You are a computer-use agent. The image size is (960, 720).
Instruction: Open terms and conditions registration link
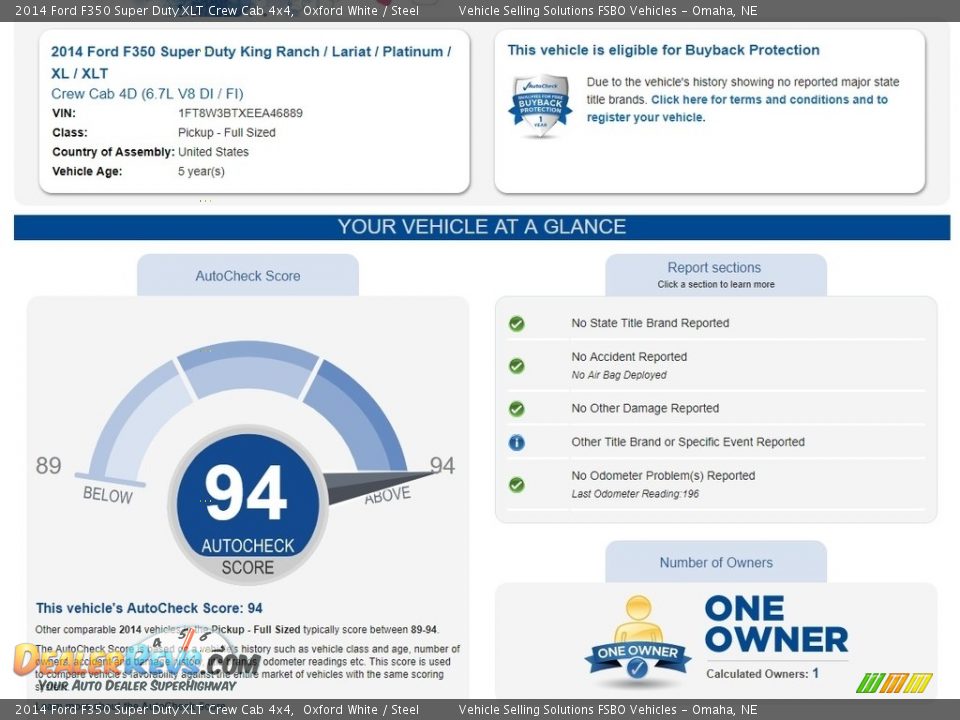pyautogui.click(x=737, y=108)
